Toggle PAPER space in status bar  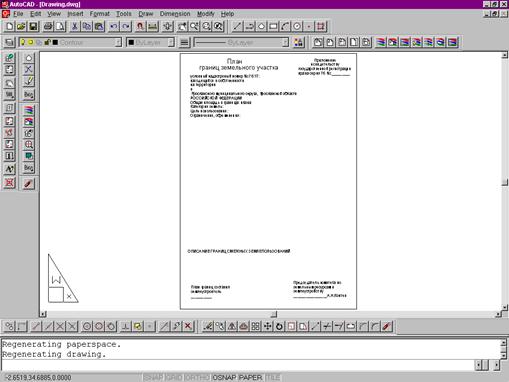[250, 377]
